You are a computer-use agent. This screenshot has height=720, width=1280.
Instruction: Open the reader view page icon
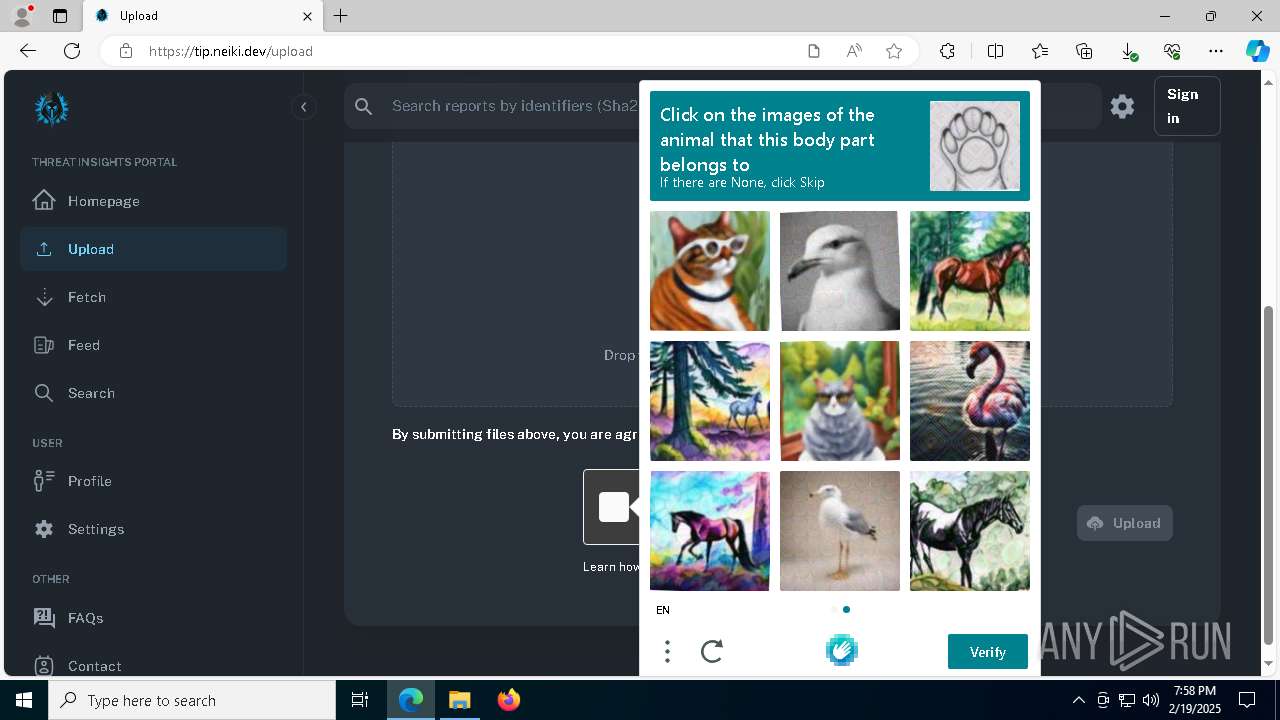(814, 51)
